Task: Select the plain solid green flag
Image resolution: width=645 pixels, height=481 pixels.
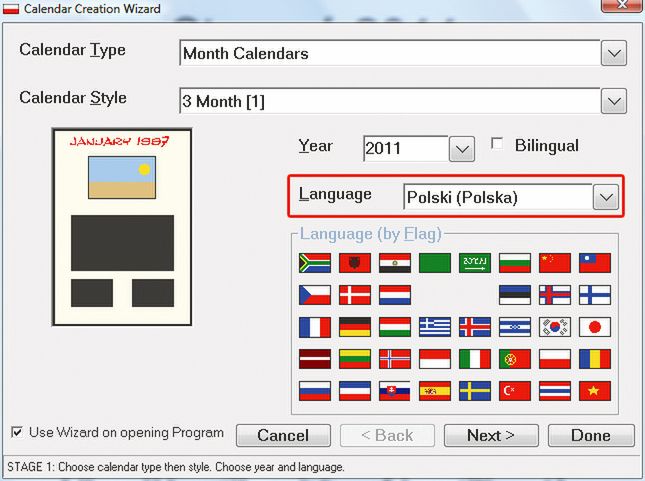Action: click(x=435, y=263)
